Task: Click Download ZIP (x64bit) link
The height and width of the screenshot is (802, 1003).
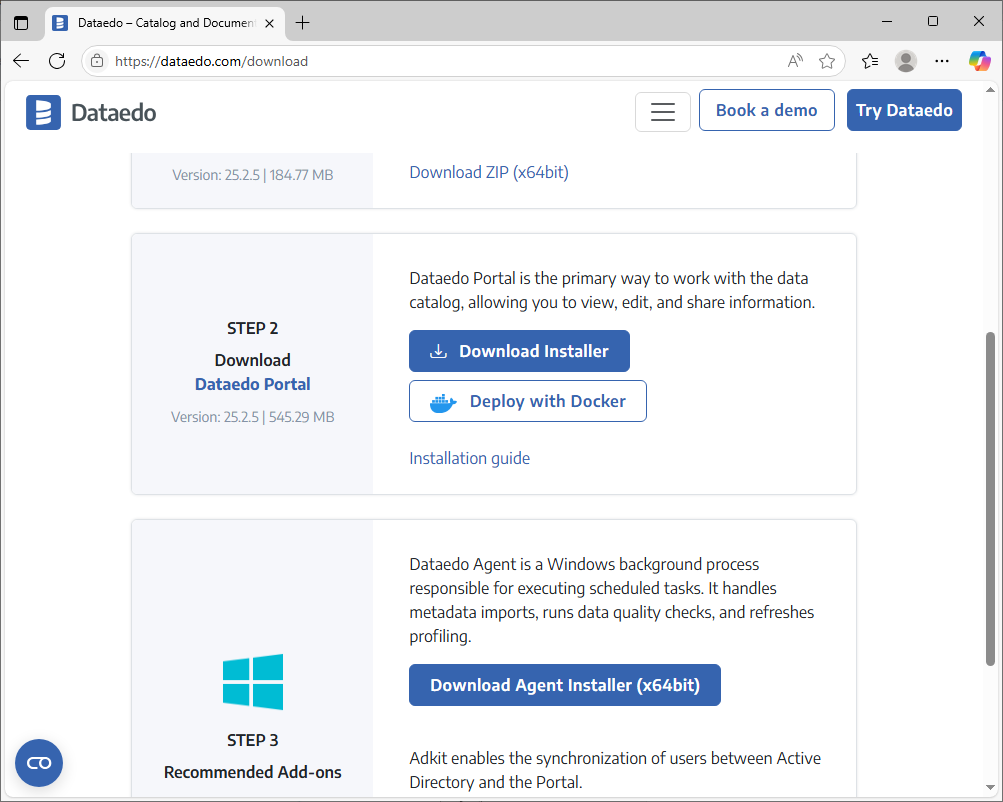Action: [x=489, y=172]
